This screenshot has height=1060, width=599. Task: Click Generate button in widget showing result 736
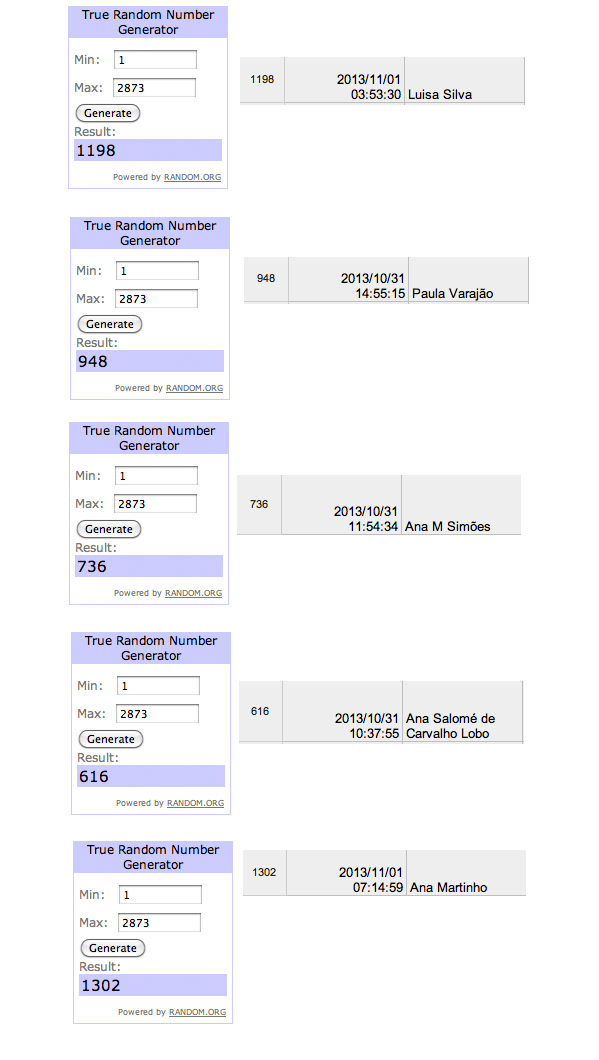point(108,529)
